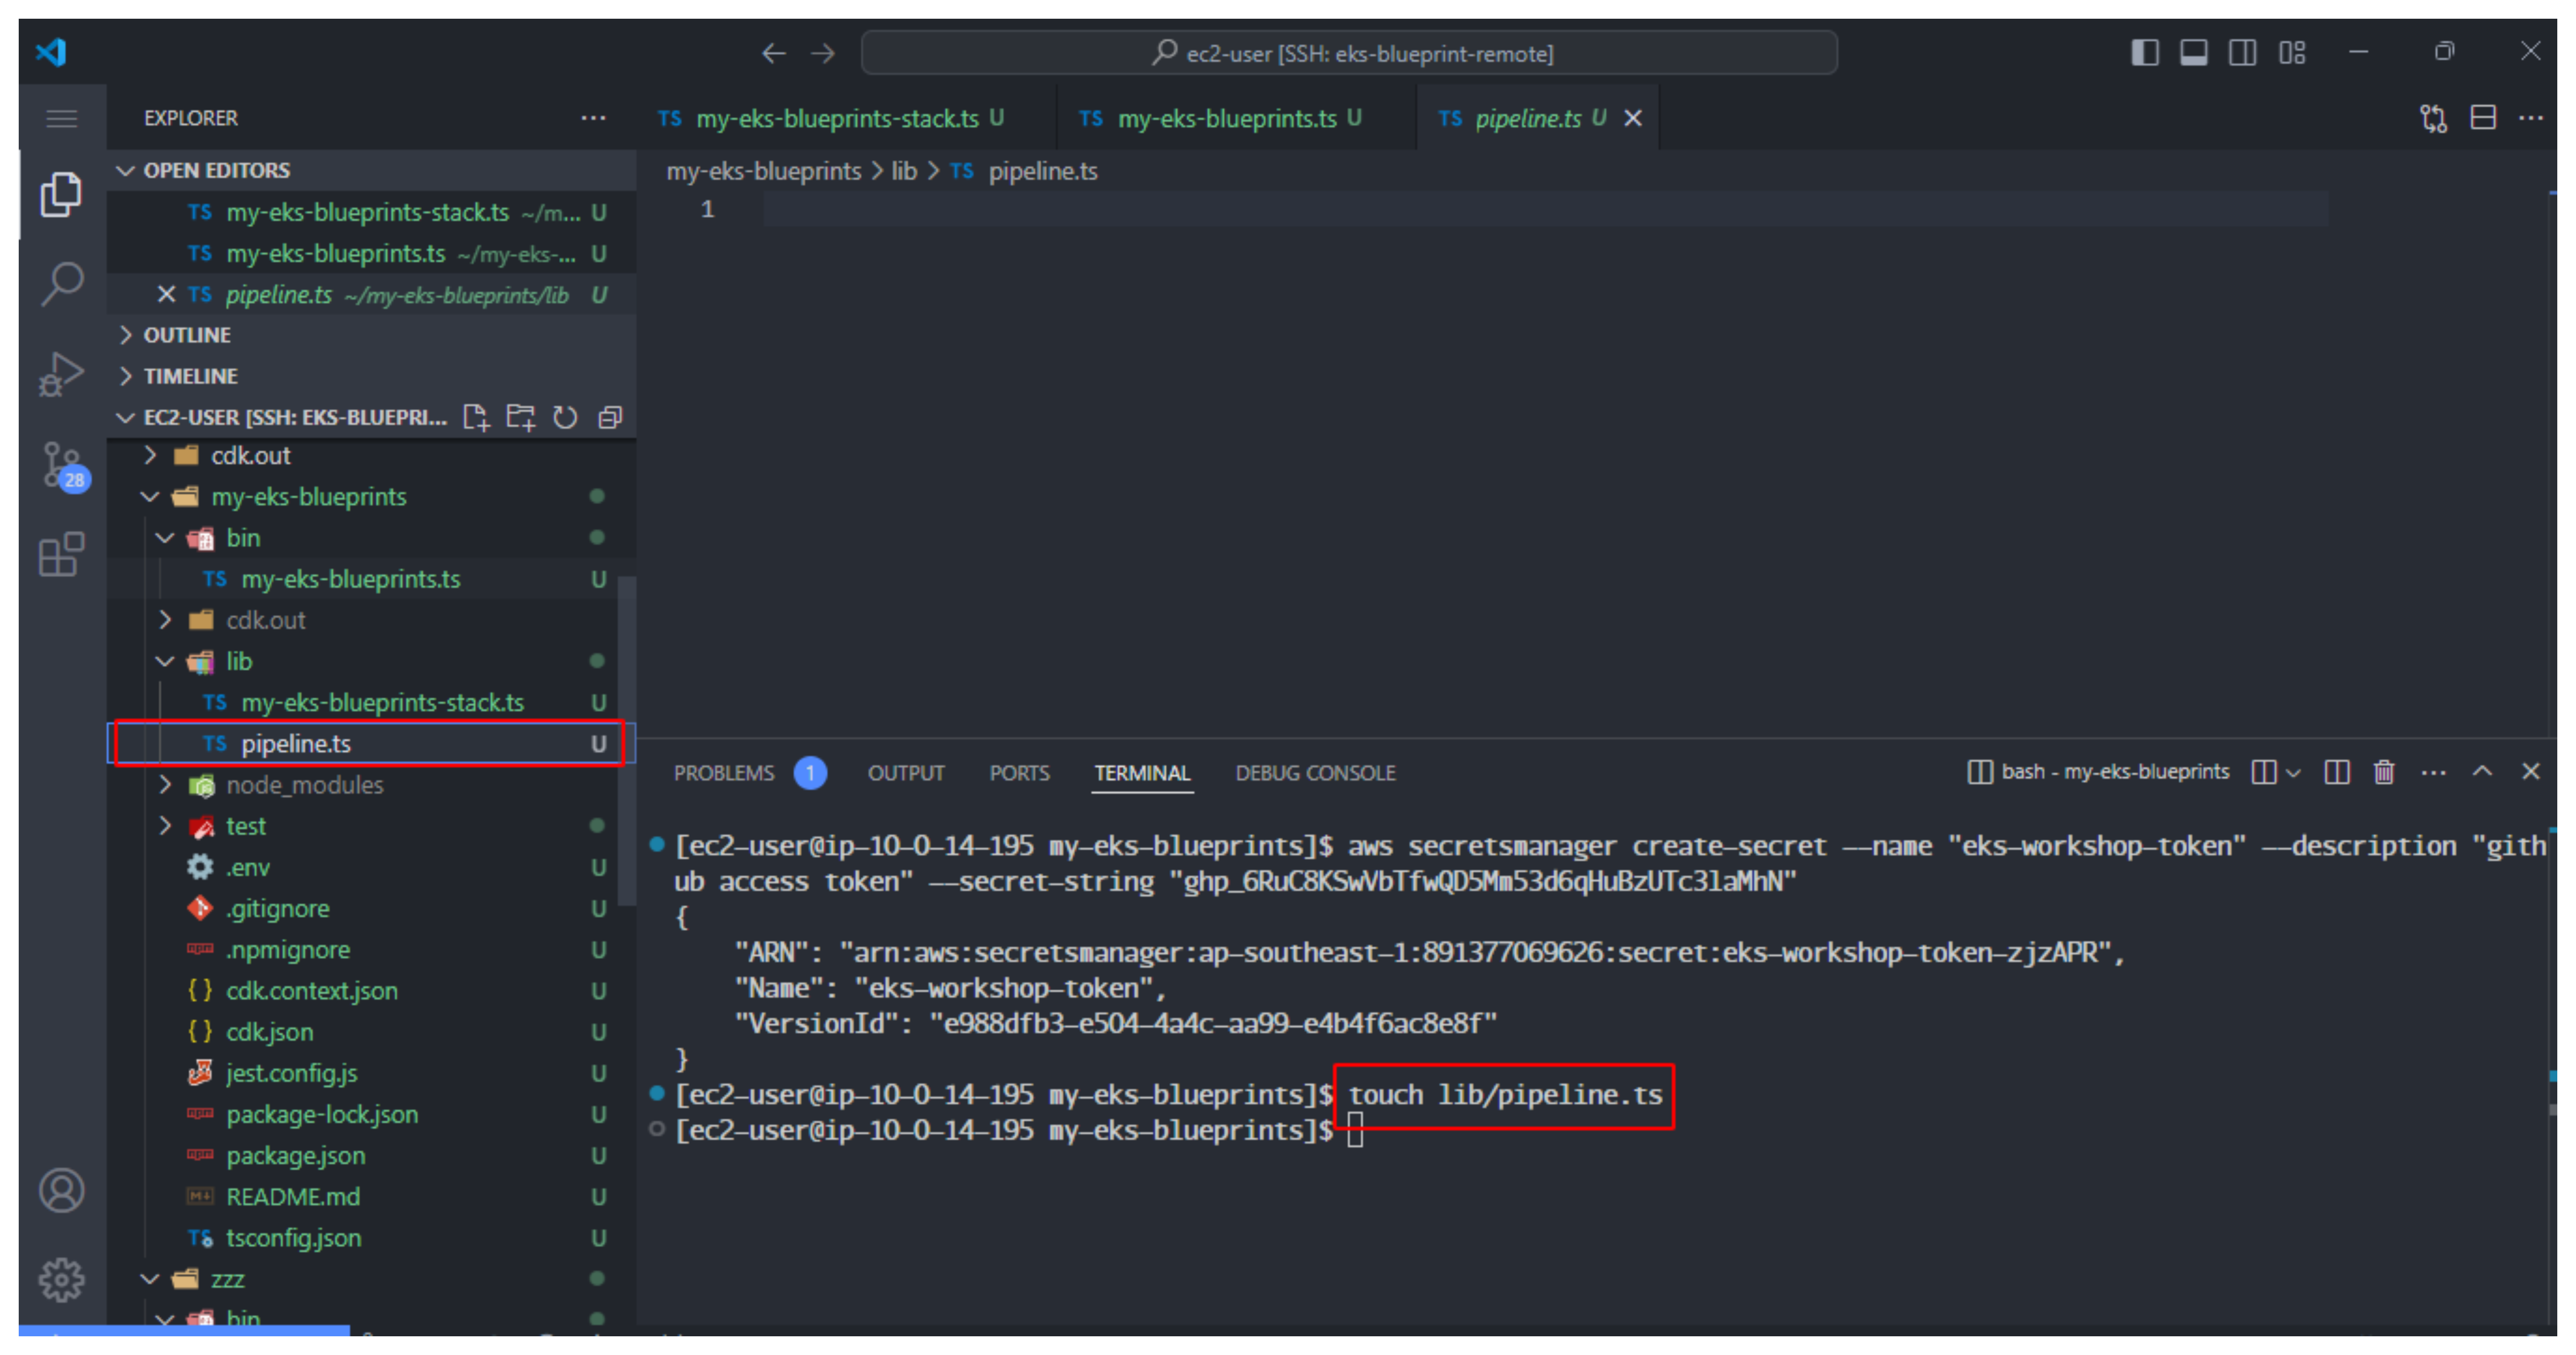
Task: Open README.md in the explorer
Action: pyautogui.click(x=371, y=1197)
